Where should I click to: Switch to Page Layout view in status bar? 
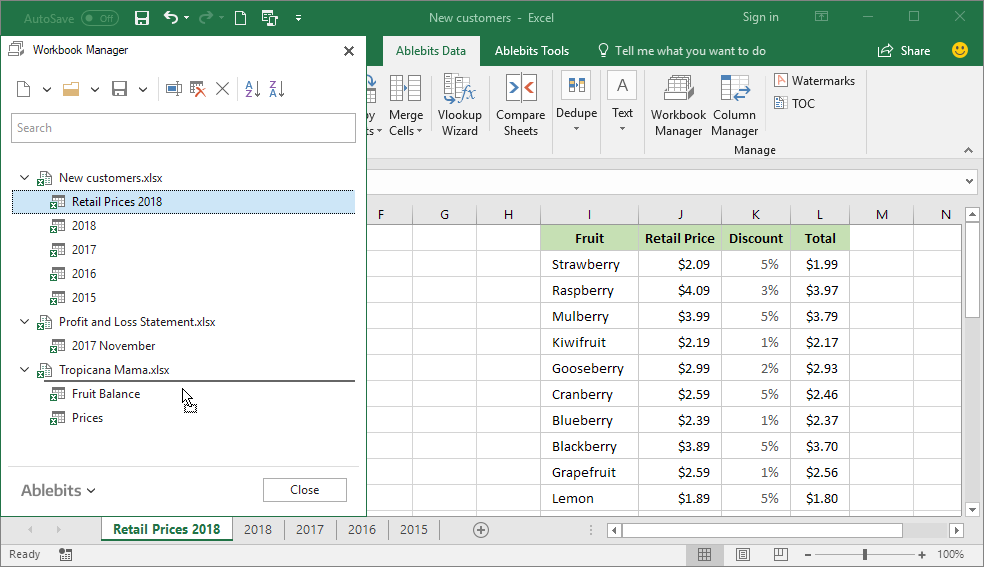(x=742, y=554)
